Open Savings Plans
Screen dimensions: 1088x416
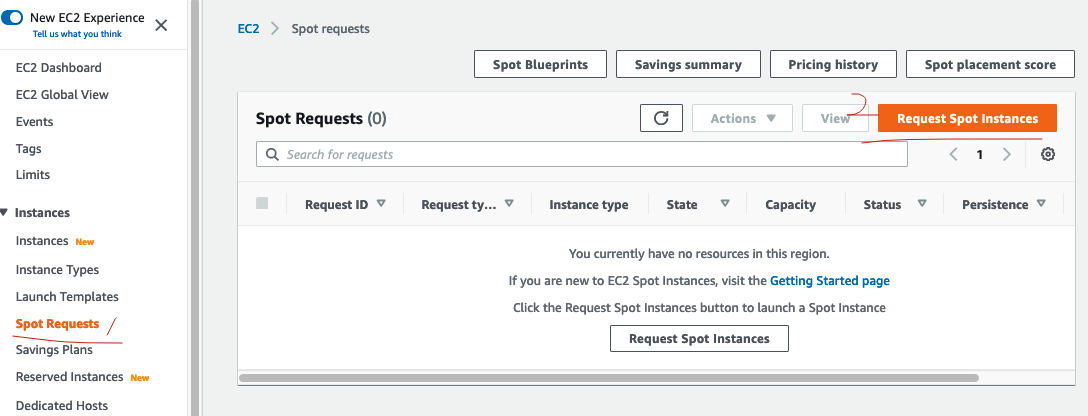(x=54, y=349)
